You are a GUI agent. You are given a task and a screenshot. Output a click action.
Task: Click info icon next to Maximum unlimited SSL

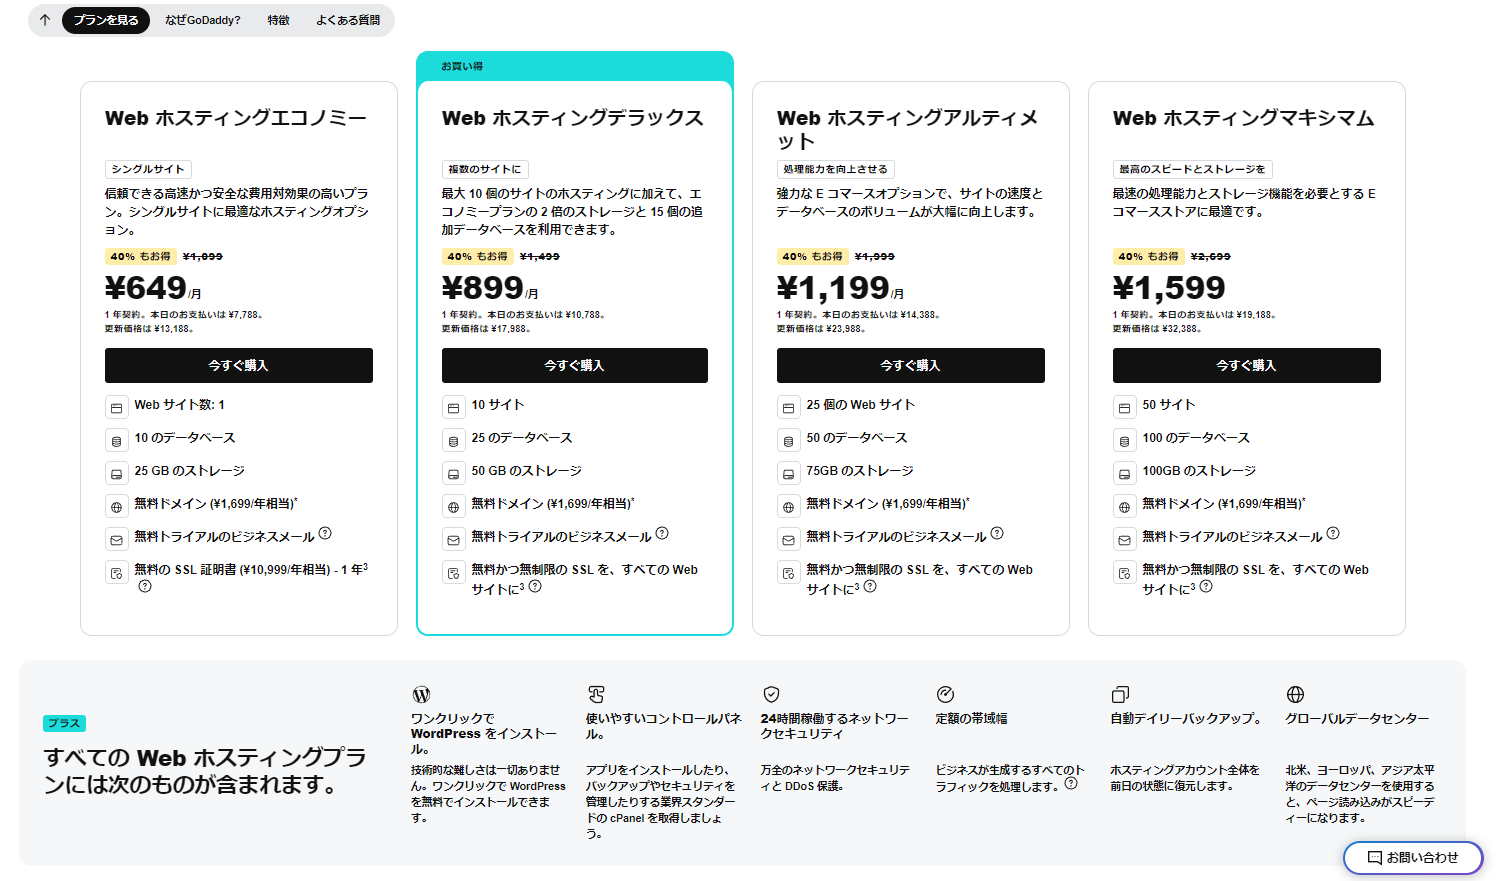point(1206,587)
